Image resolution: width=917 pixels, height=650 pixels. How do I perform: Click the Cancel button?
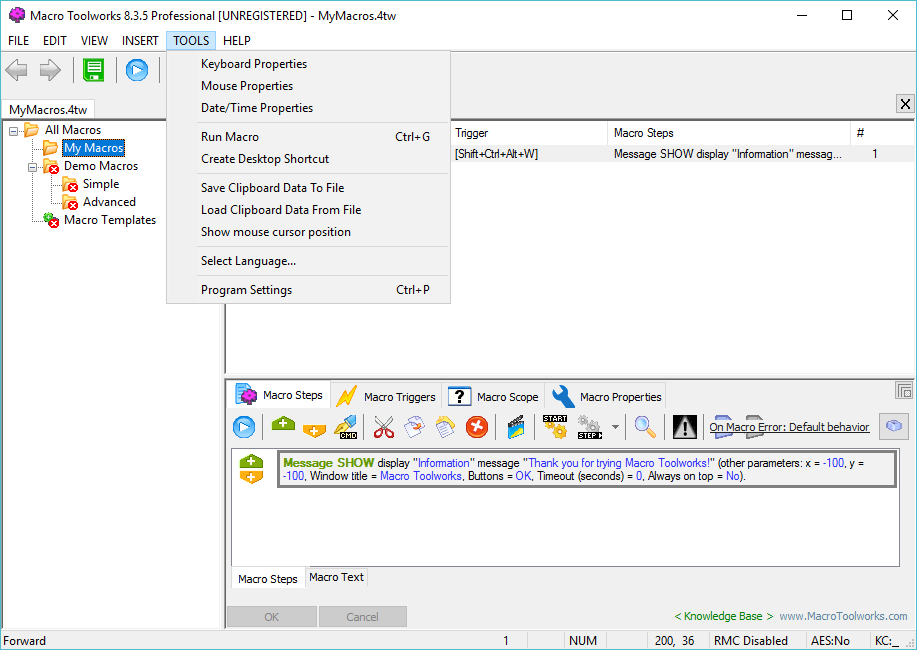point(363,617)
